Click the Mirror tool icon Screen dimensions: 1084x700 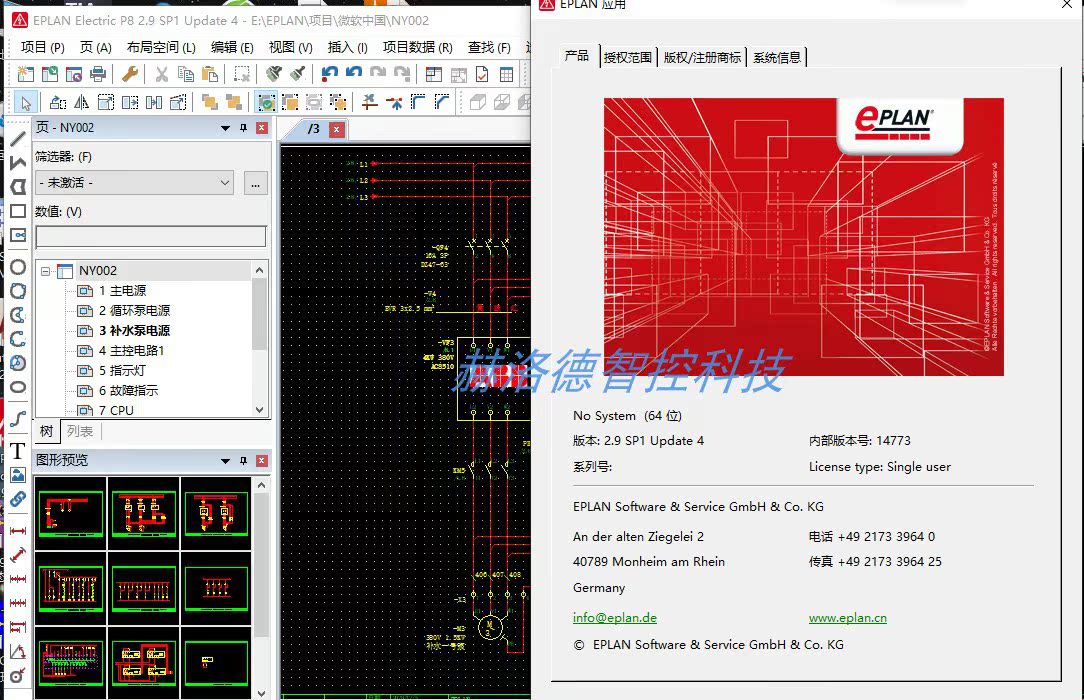click(82, 103)
